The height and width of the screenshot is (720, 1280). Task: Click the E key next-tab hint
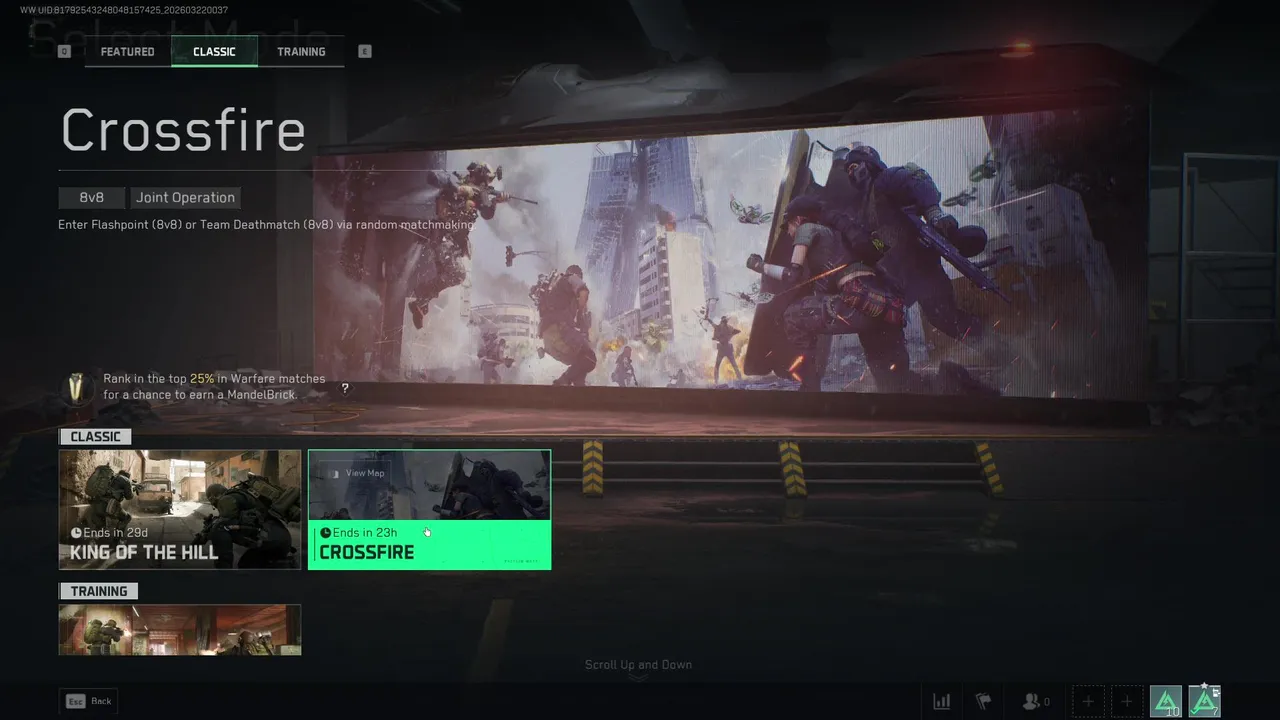tap(365, 51)
